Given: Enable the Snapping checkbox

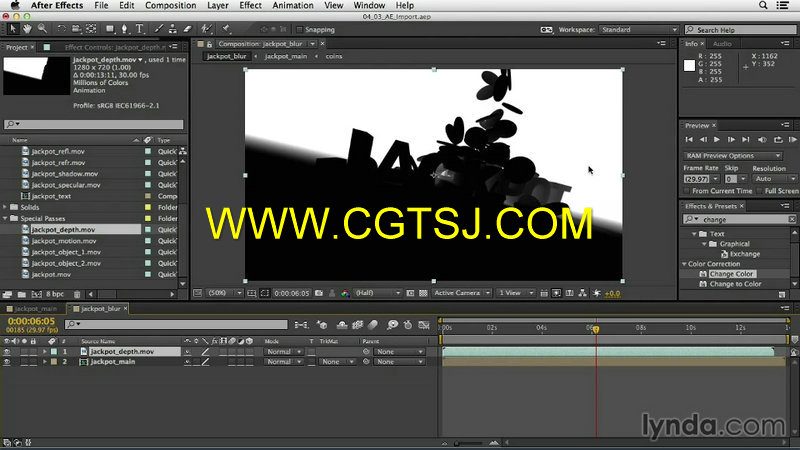Looking at the screenshot, I should click(x=299, y=30).
